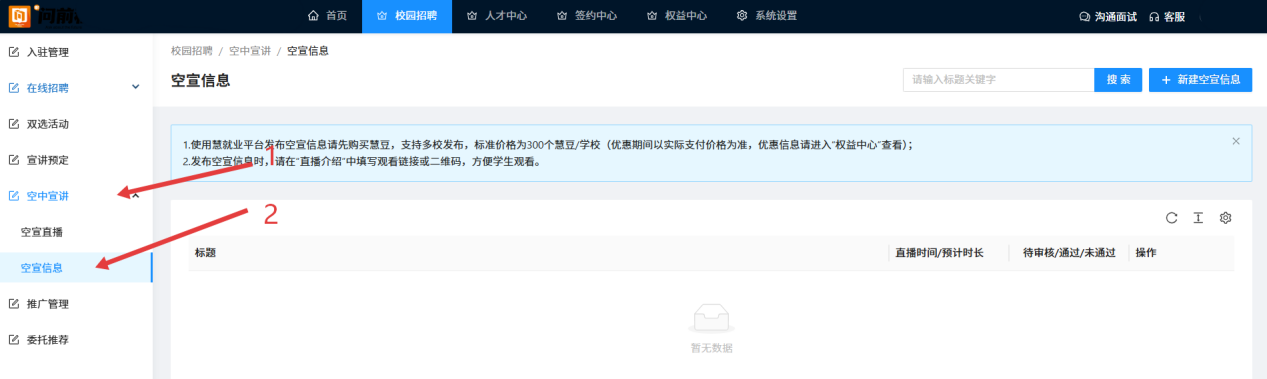Switch to the 校园招聘 tab
This screenshot has height=379, width=1267.
pos(406,16)
